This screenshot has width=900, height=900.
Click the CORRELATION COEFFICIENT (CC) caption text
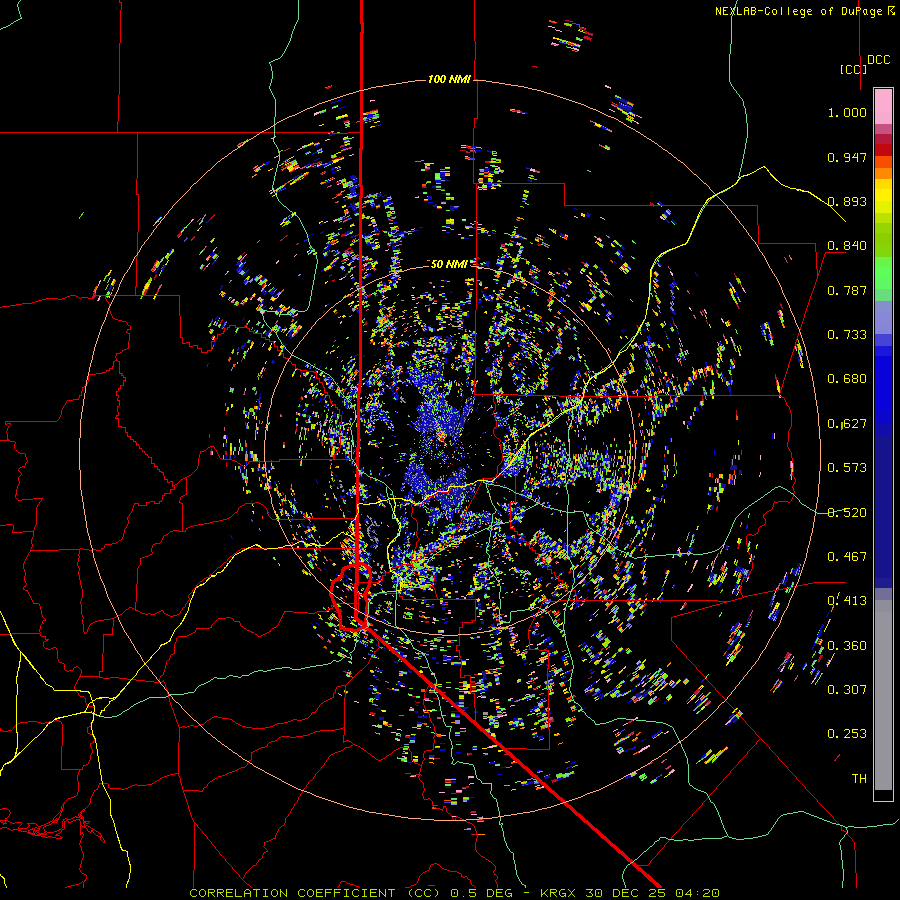[315, 893]
